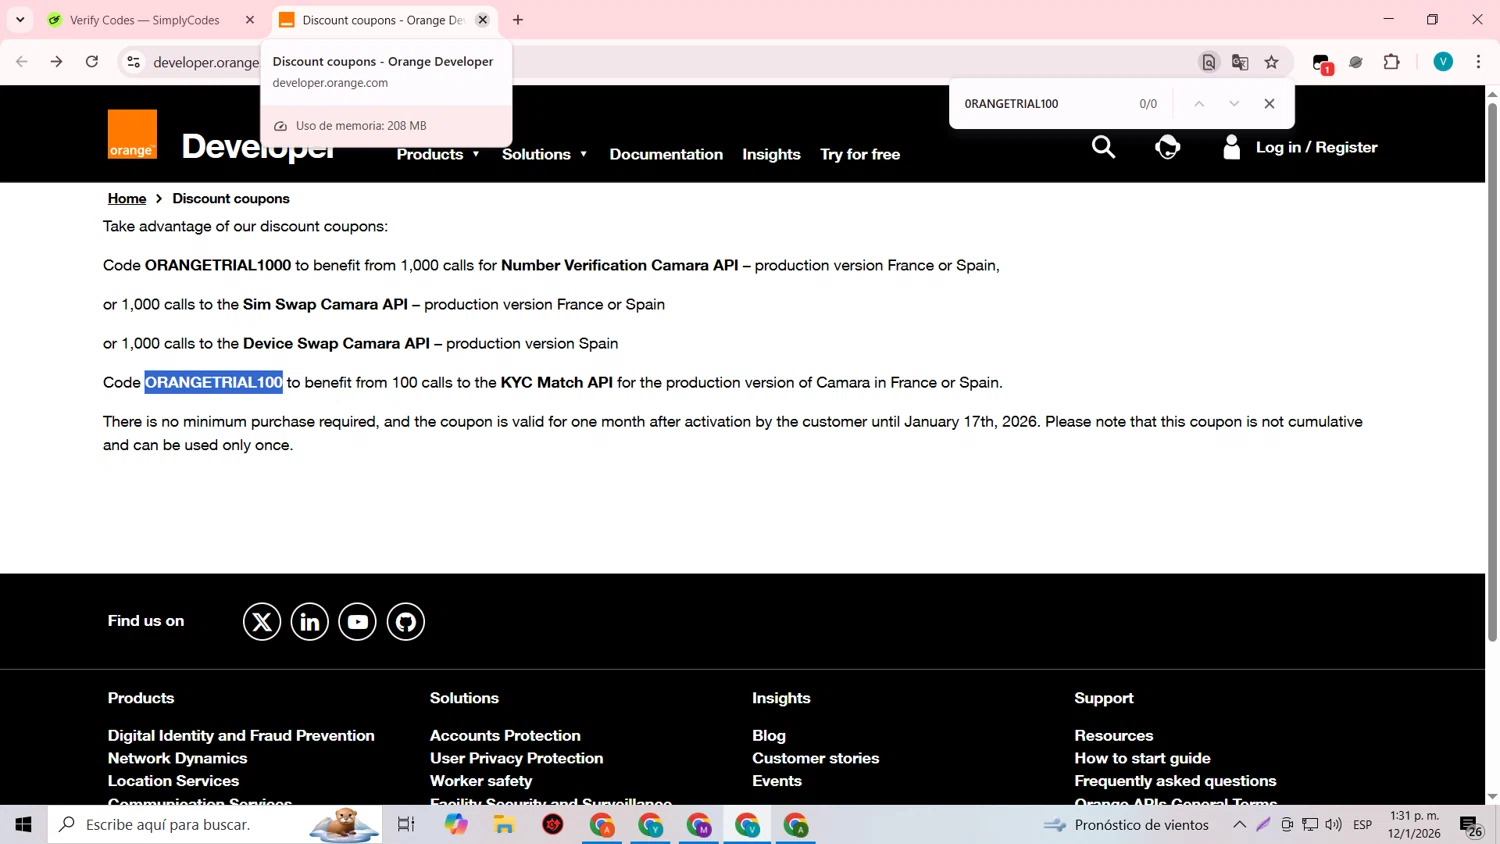Open Location Services footer link
The width and height of the screenshot is (1500, 844).
tap(173, 781)
